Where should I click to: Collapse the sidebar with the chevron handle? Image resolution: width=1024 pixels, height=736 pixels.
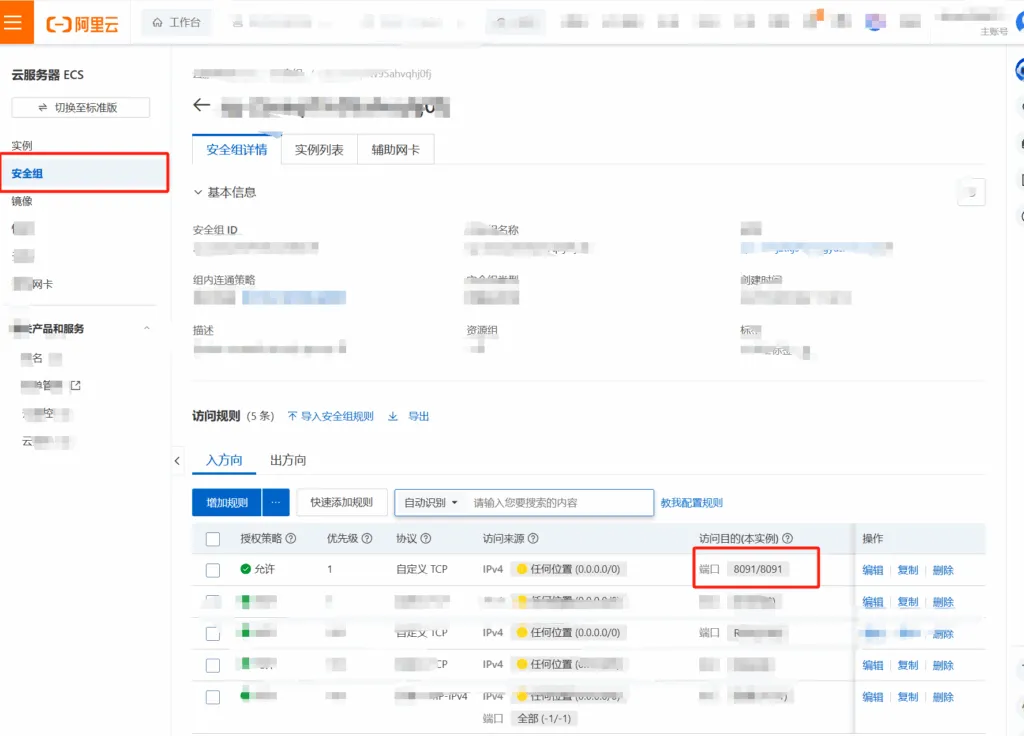coord(177,460)
